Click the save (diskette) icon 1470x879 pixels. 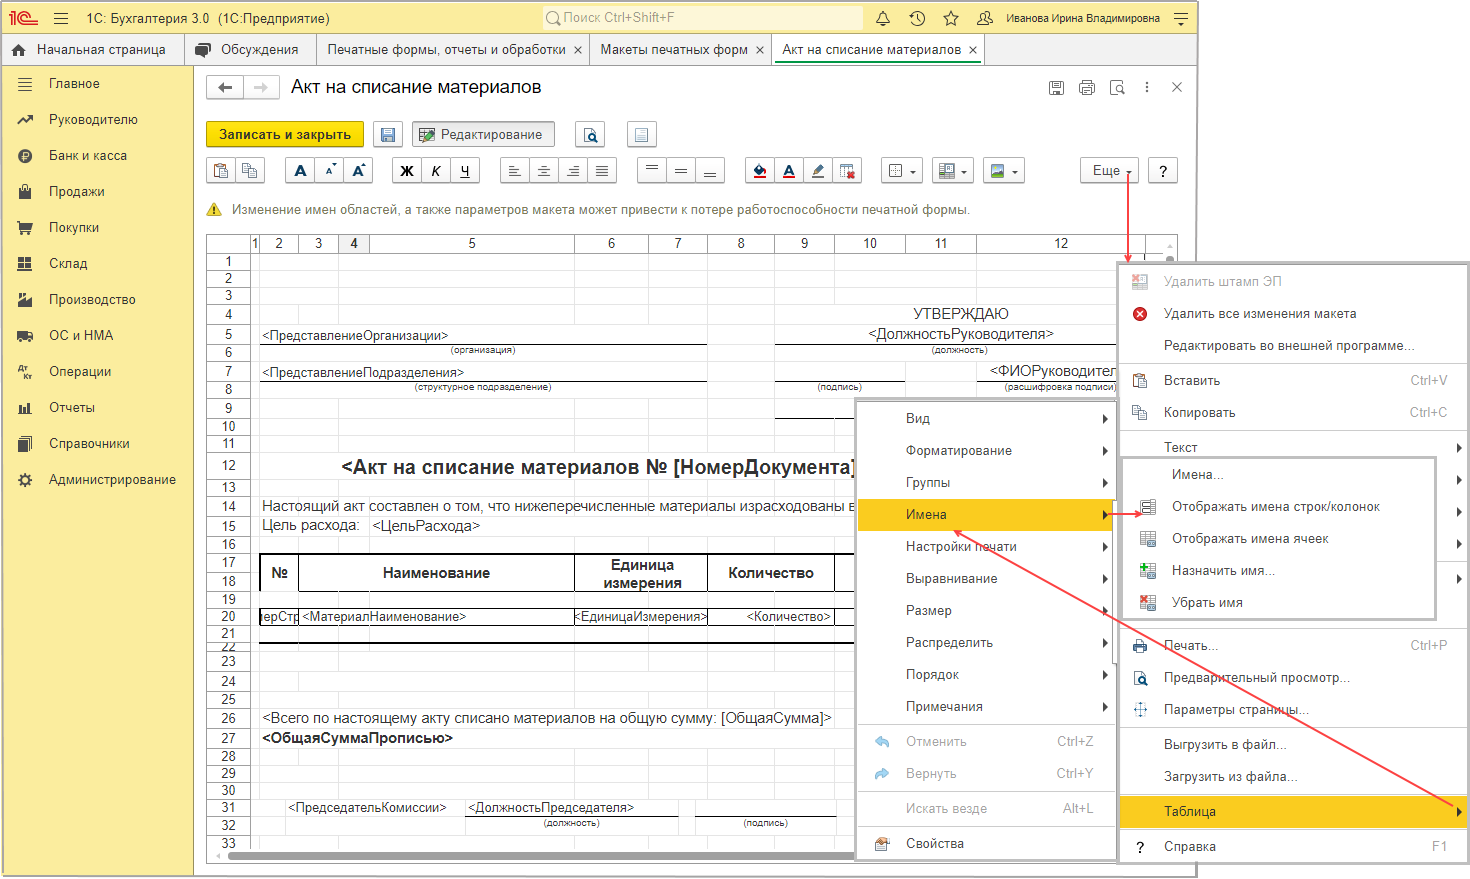(388, 135)
